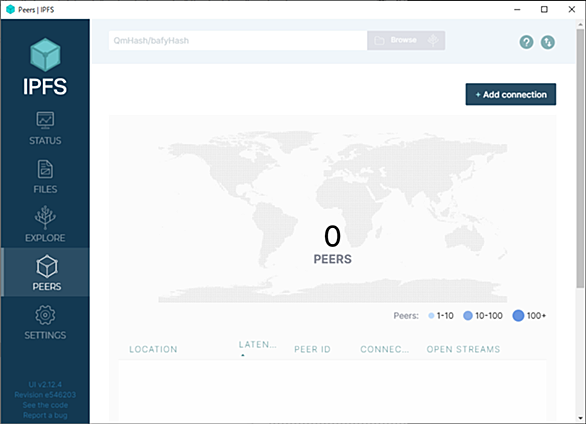The image size is (586, 424).
Task: Open the Status page icon
Action: (45, 120)
